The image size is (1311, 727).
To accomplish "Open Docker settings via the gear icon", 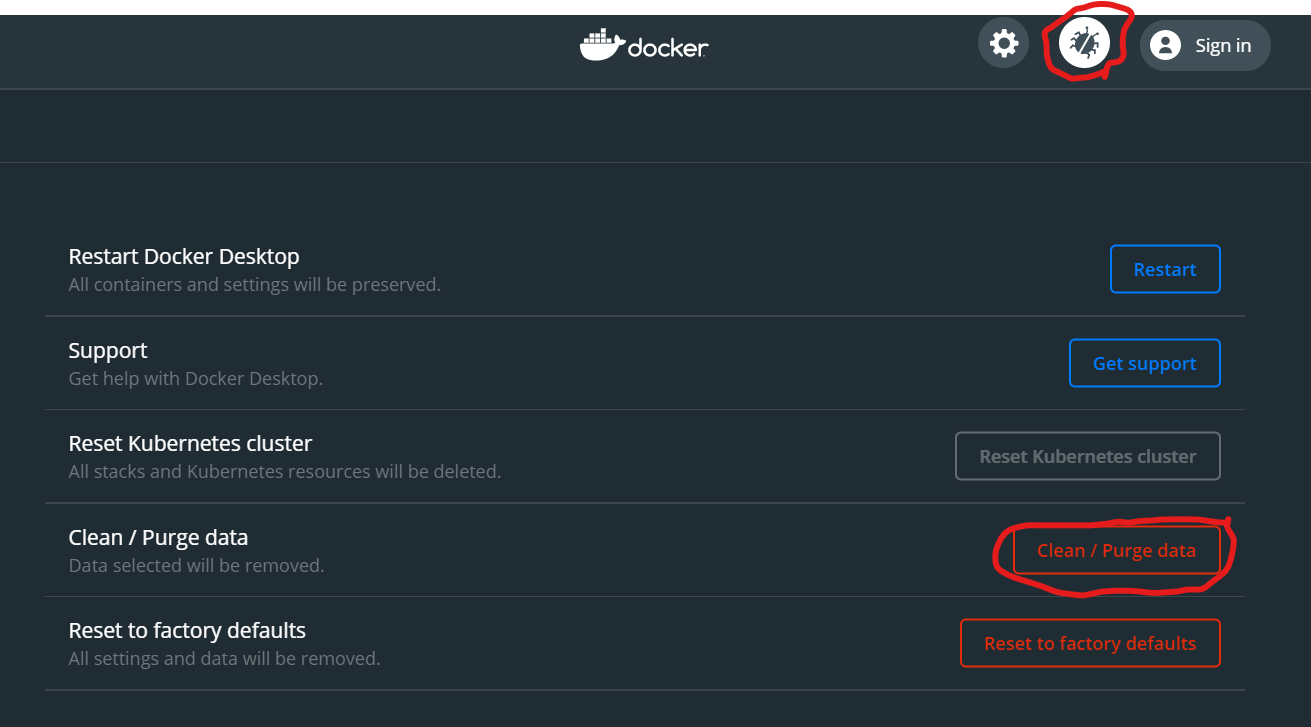I will pos(1003,42).
